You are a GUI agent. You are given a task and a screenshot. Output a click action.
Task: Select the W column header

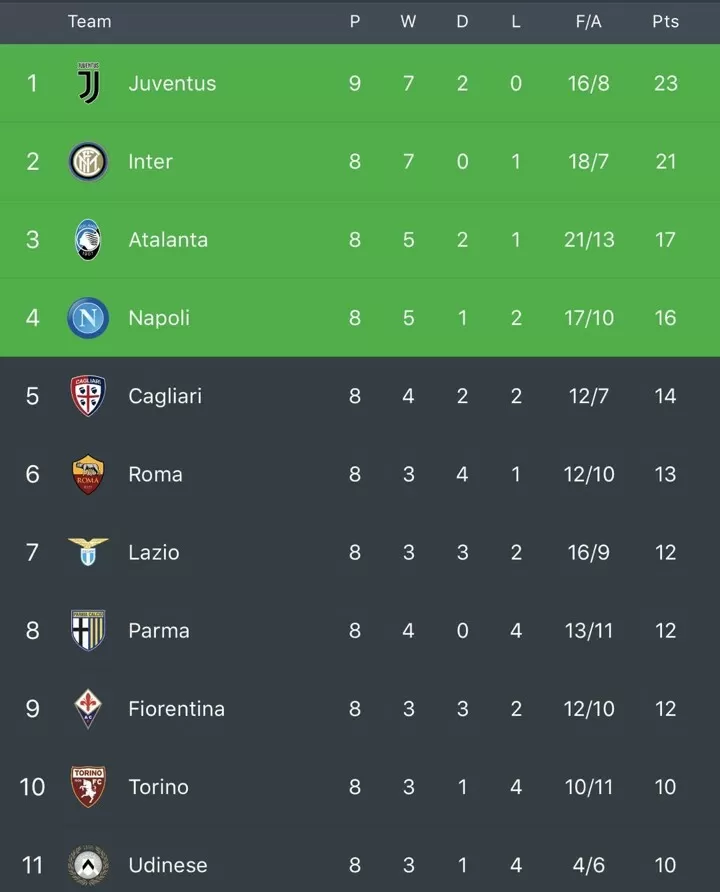point(408,22)
